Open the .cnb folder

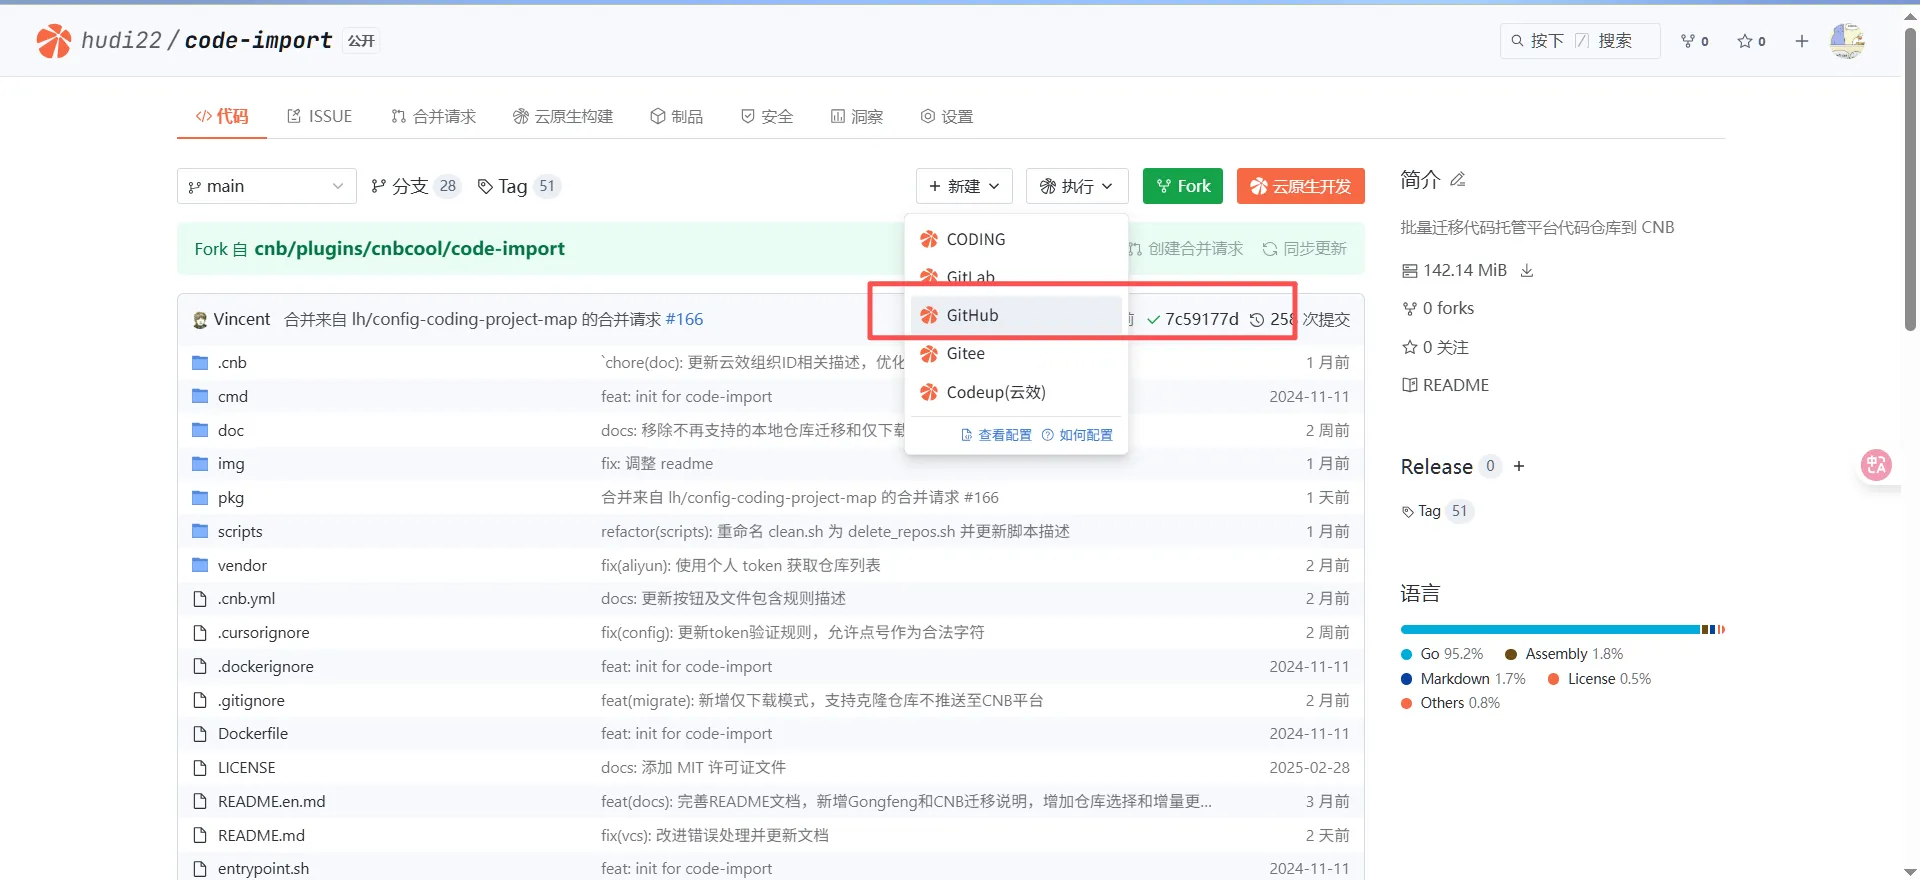pyautogui.click(x=232, y=363)
